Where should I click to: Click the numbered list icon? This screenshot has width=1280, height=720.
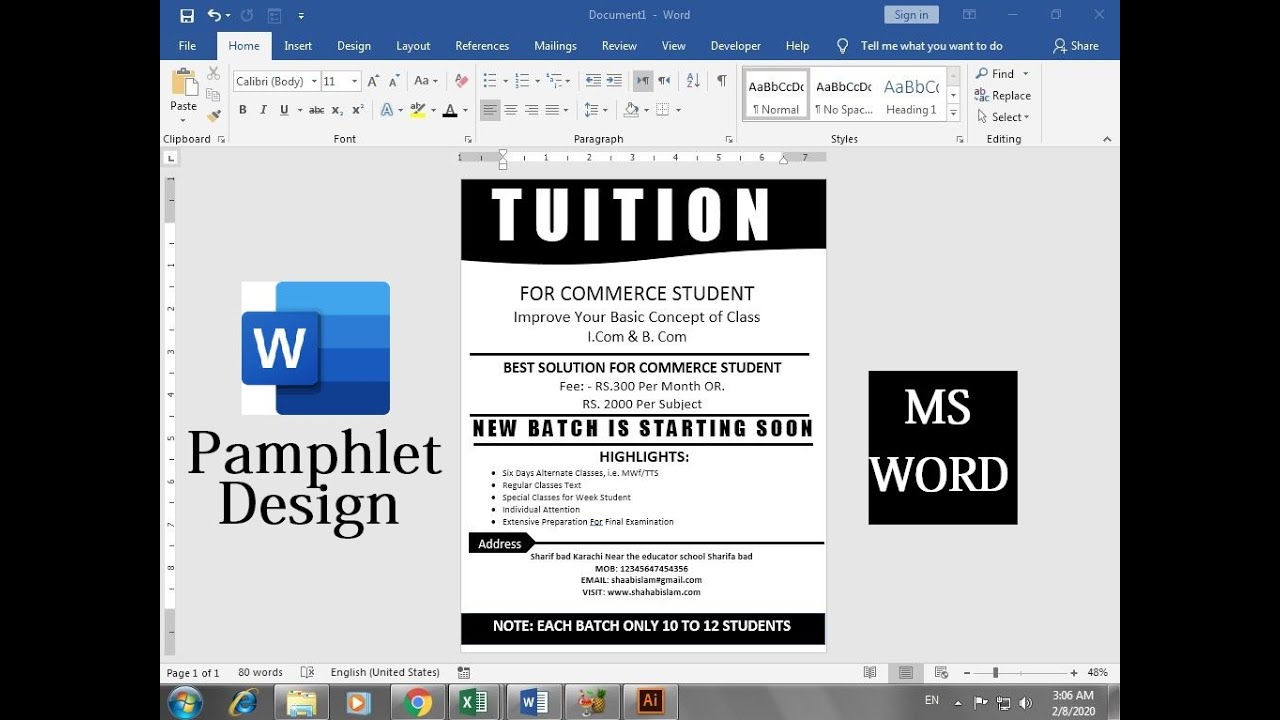[524, 81]
